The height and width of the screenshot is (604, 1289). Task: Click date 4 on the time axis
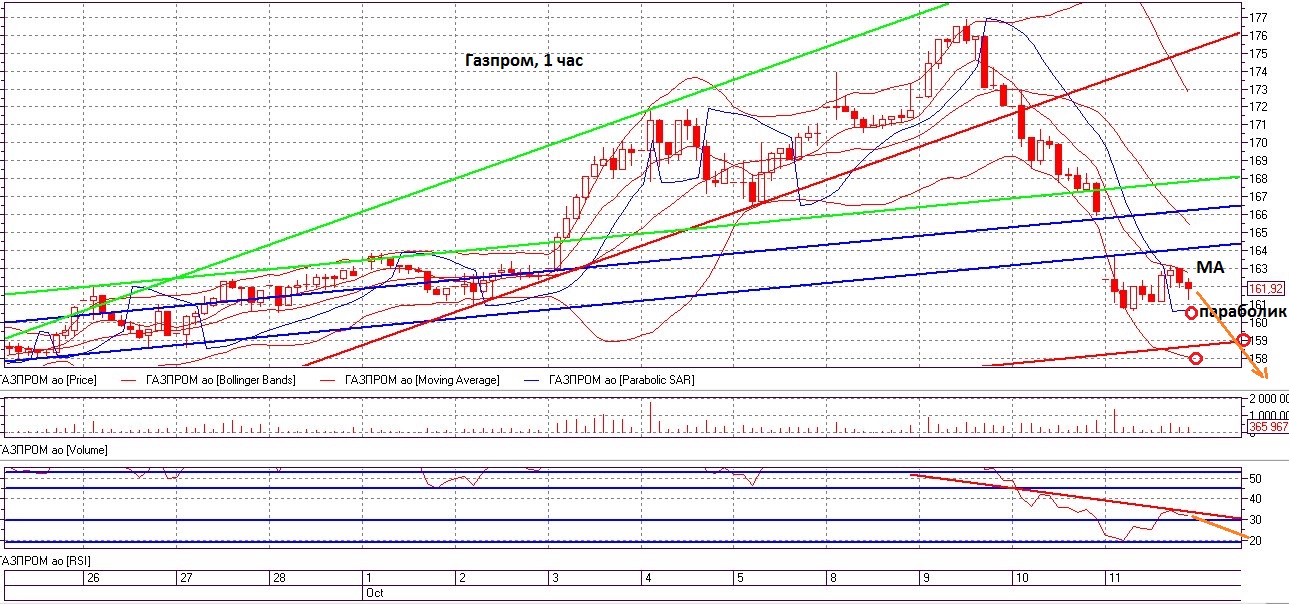pyautogui.click(x=647, y=579)
